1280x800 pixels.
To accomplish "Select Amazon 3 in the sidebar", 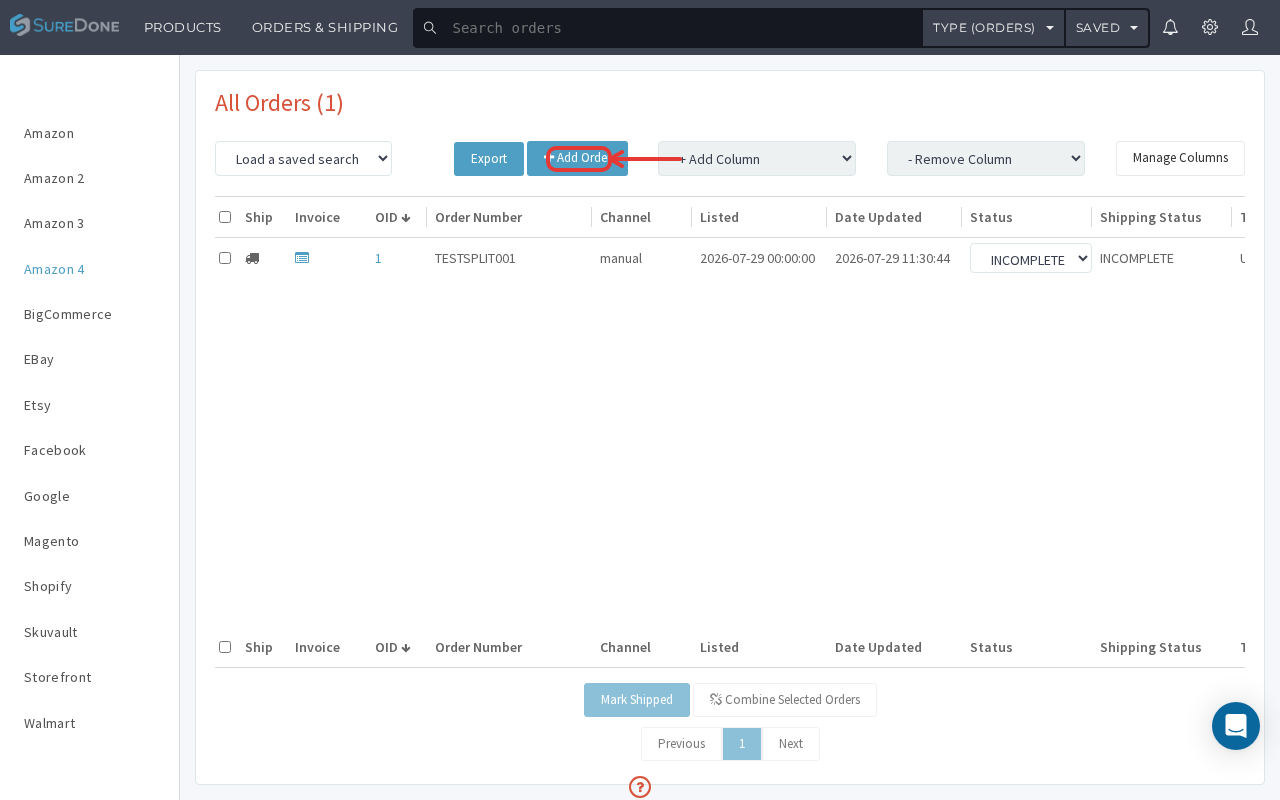I will 54,223.
